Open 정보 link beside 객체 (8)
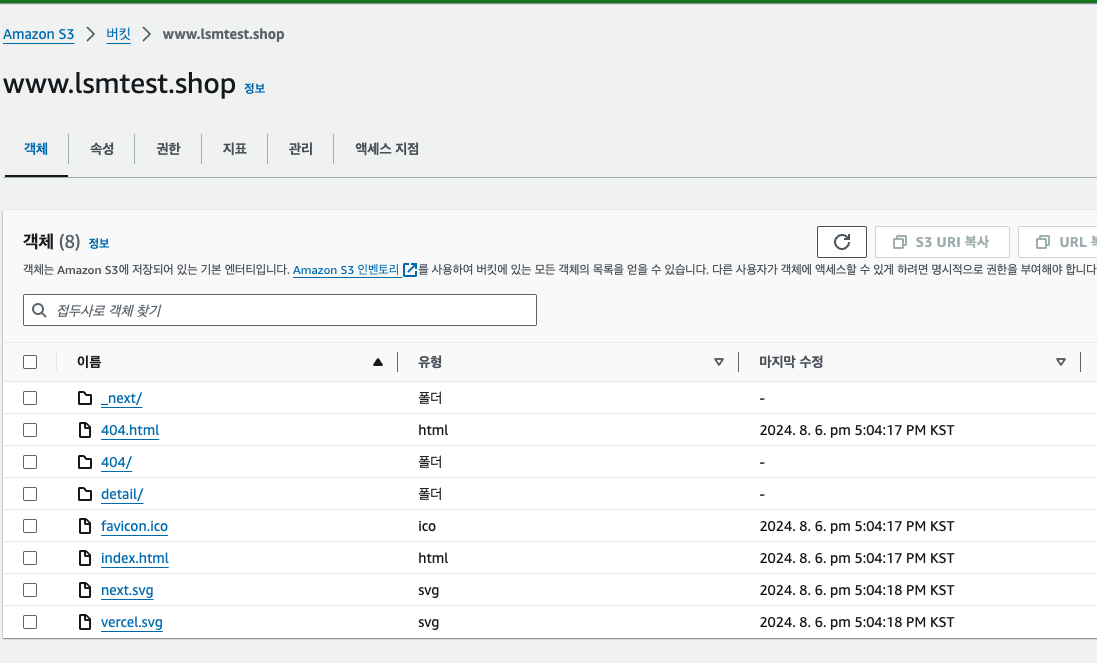This screenshot has width=1097, height=663. [x=99, y=243]
